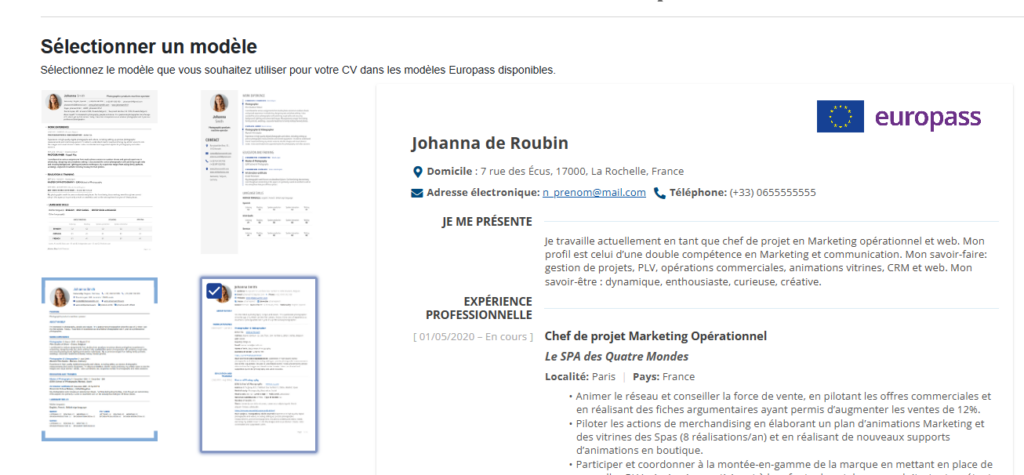
Task: Select the JE ME PRÉSENTE section heading
Action: click(x=486, y=221)
